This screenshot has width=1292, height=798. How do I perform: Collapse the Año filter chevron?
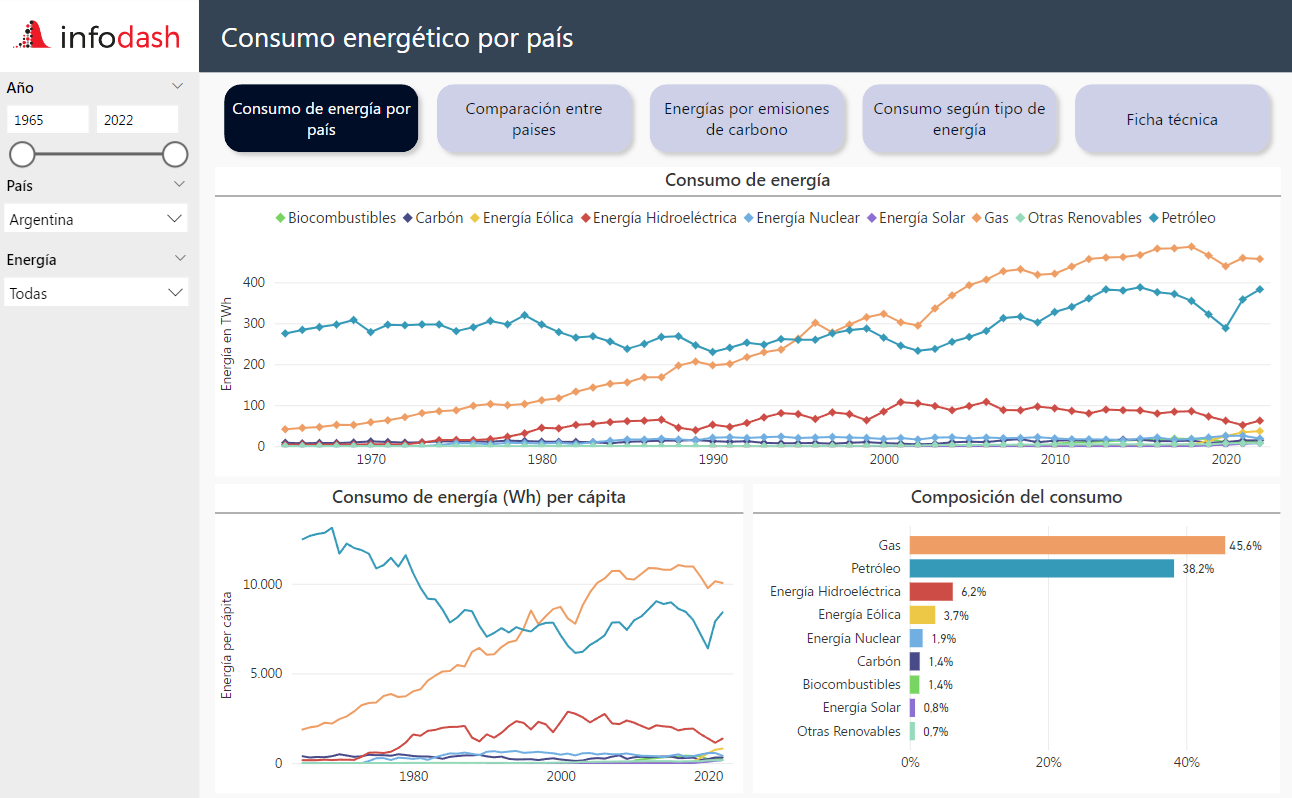[178, 86]
